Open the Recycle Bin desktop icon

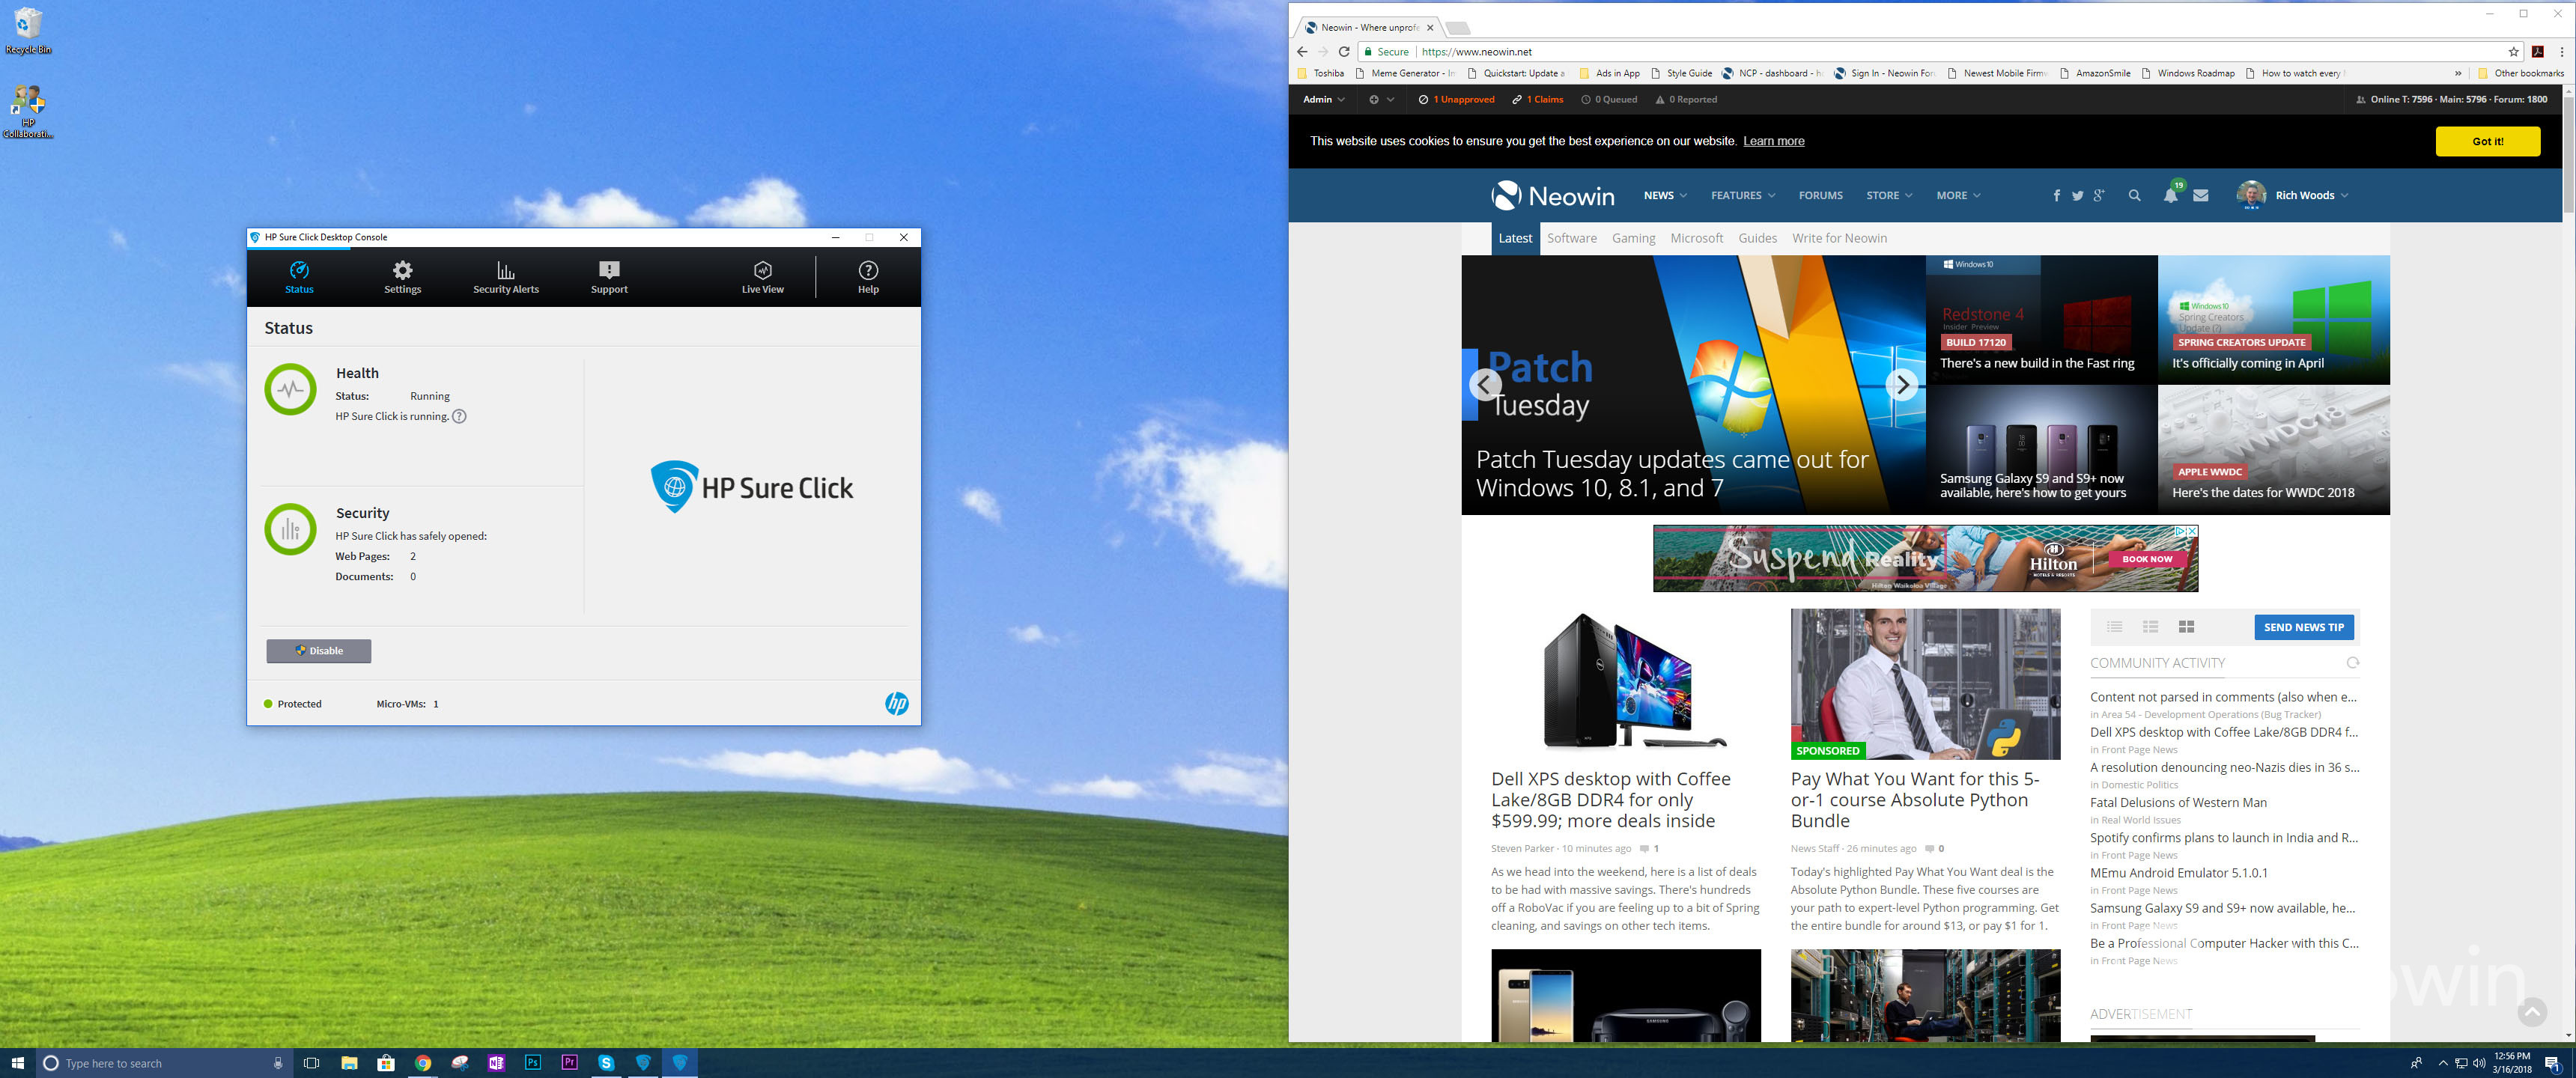[x=28, y=30]
